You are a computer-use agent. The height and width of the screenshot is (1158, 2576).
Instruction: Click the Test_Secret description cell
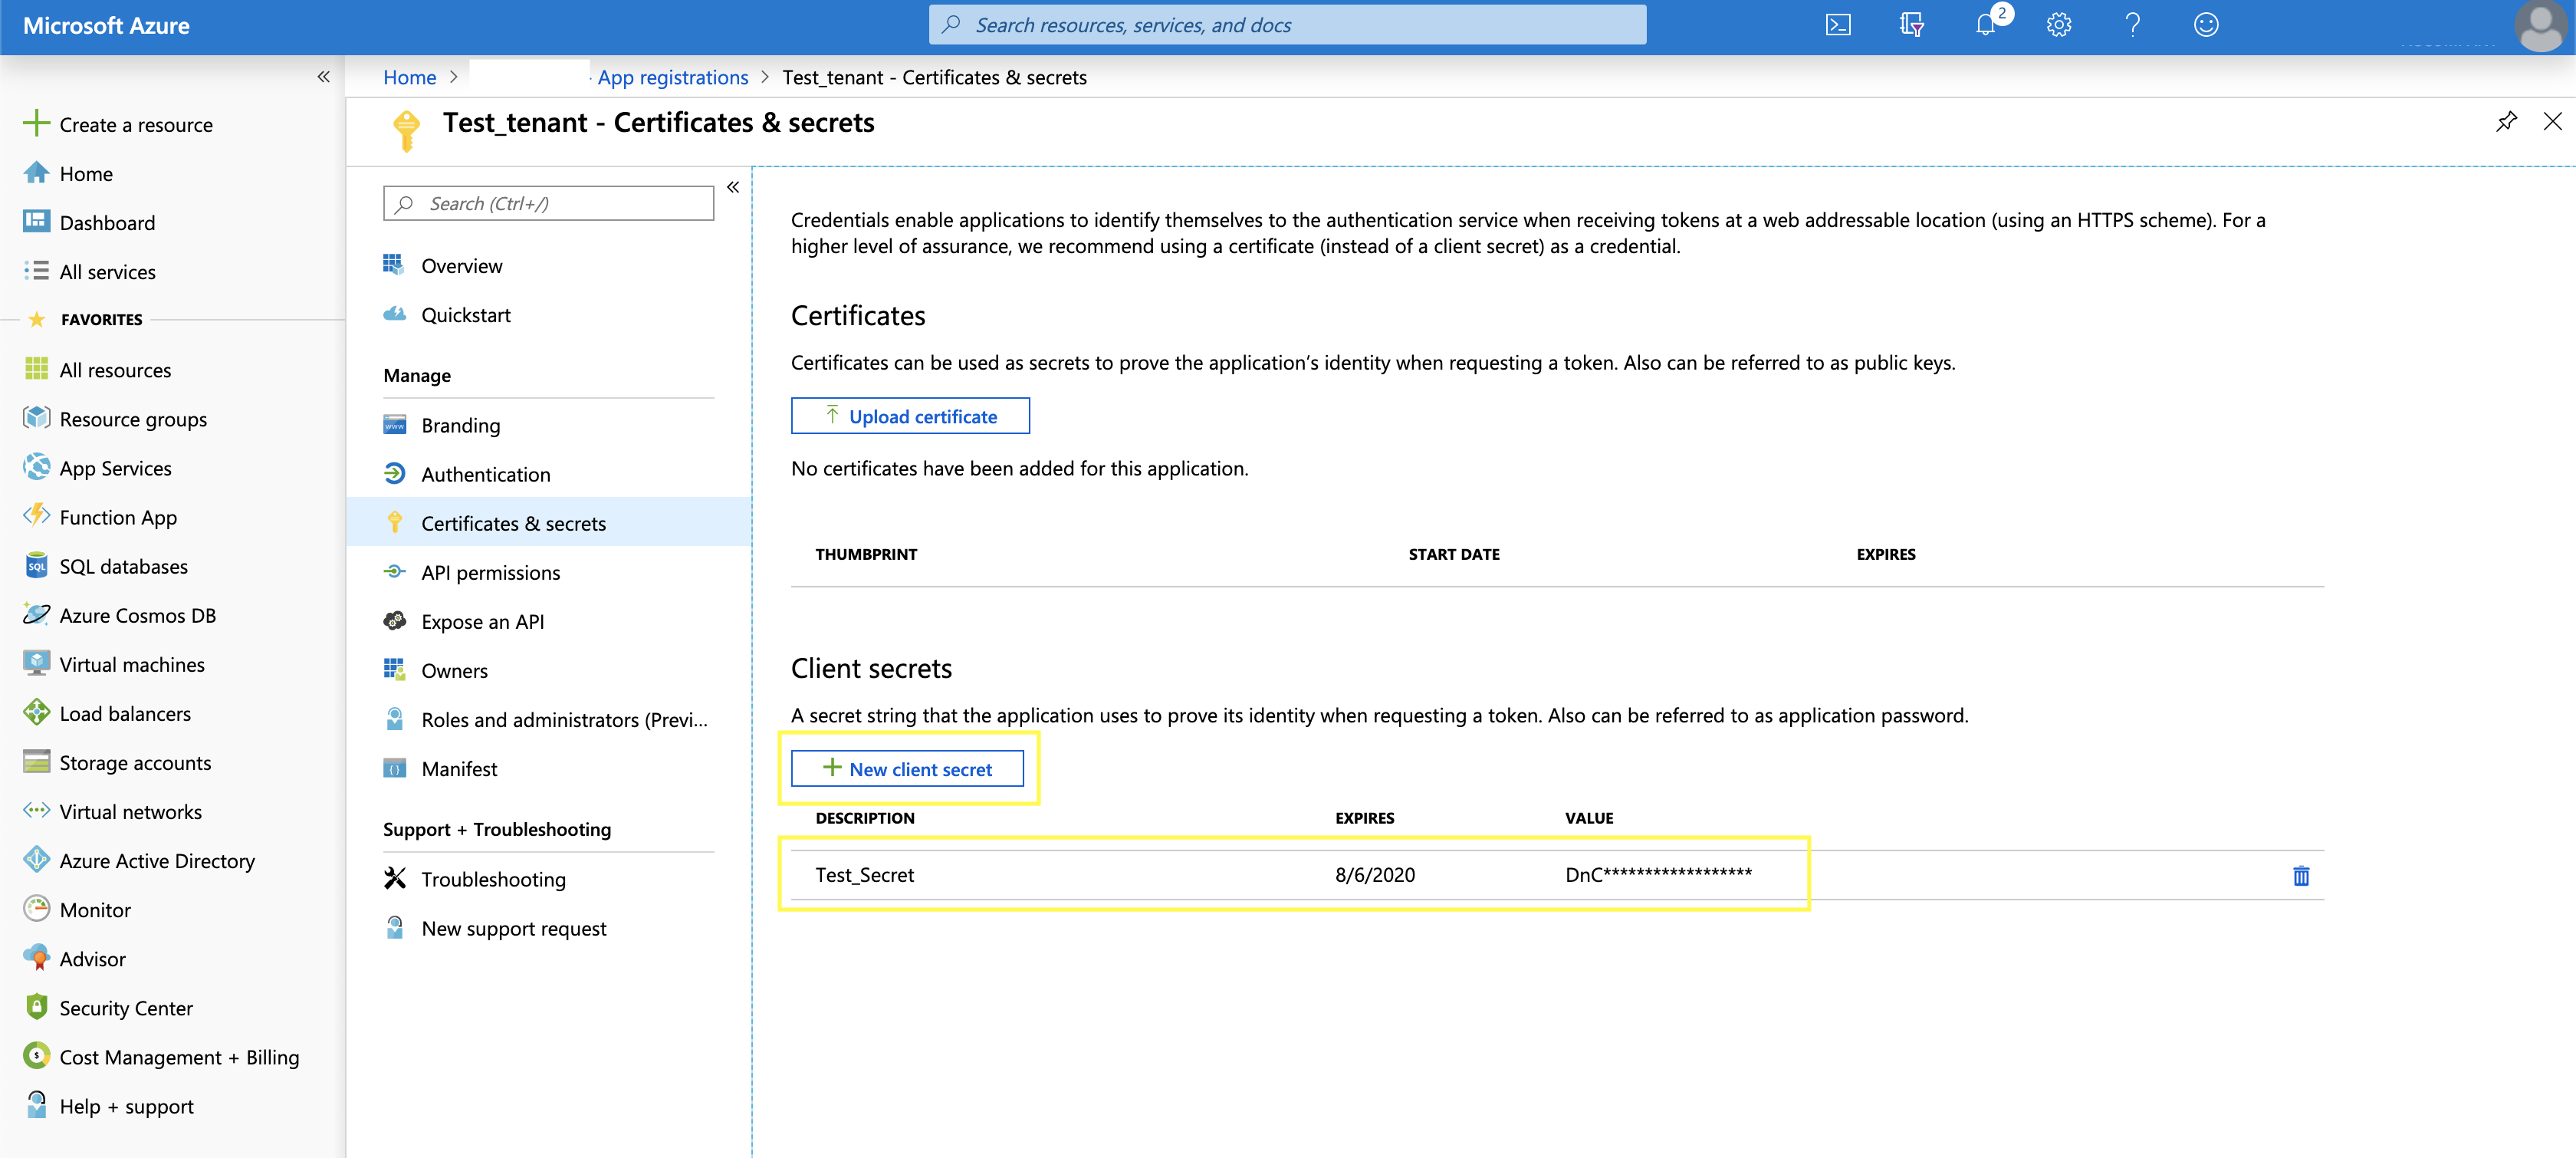[864, 875]
